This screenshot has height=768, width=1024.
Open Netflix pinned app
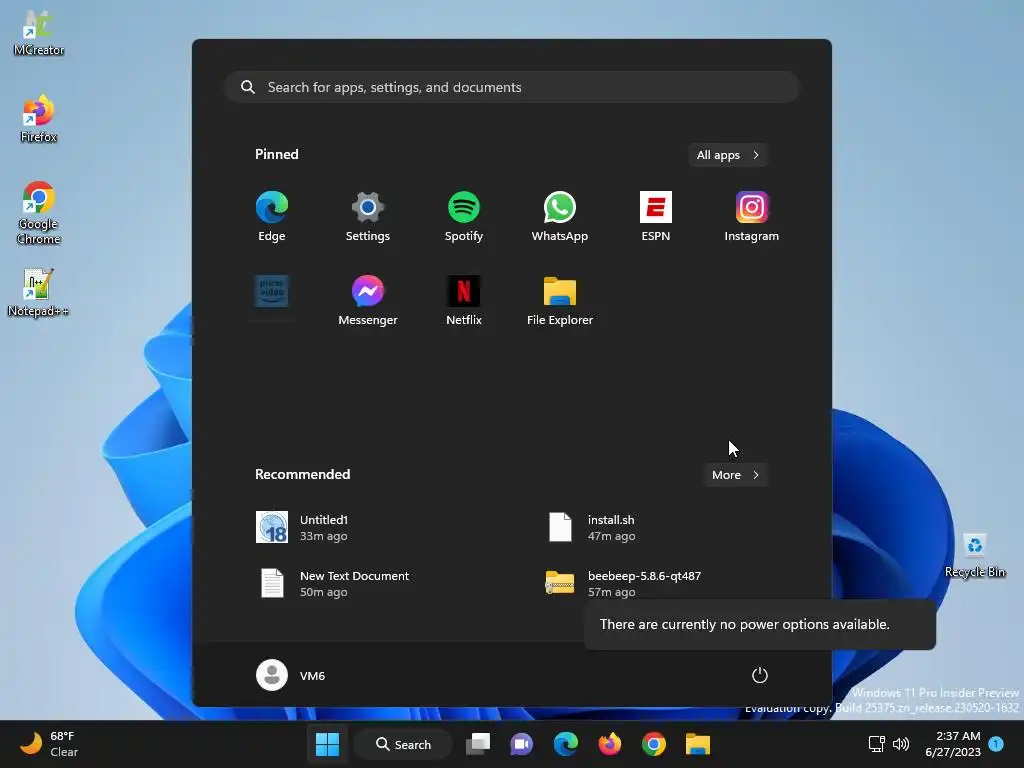click(x=464, y=300)
